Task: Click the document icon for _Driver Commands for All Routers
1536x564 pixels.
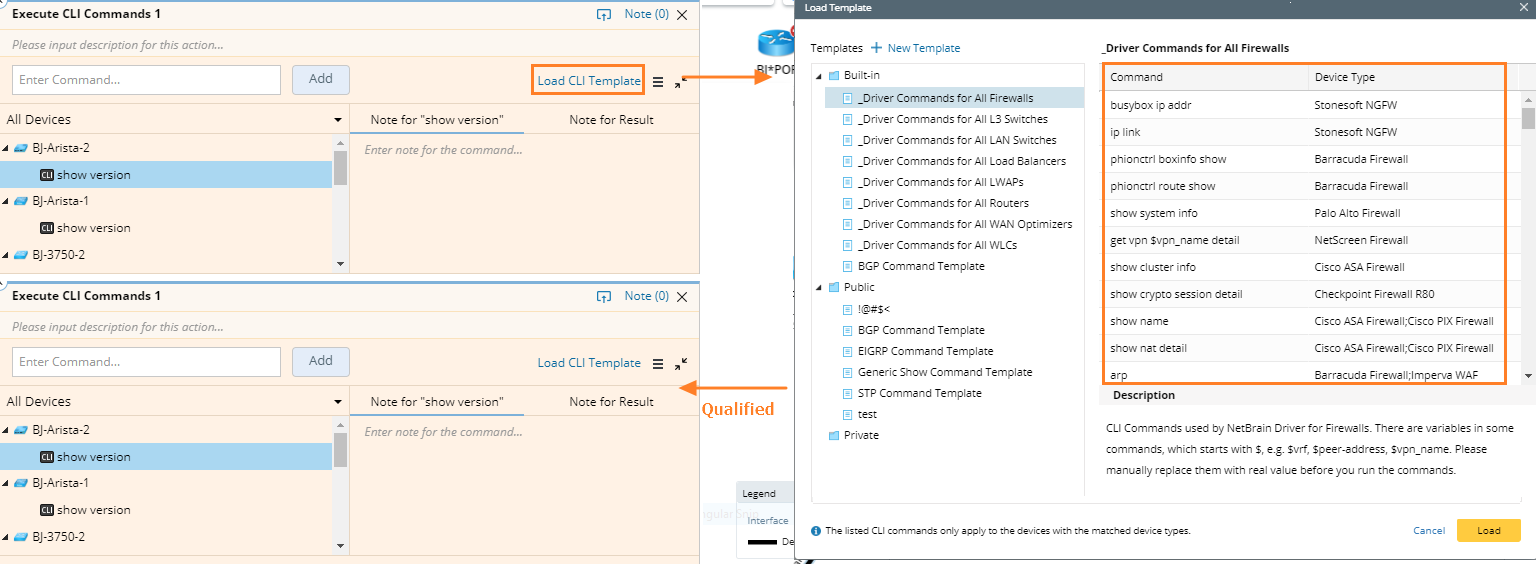Action: coord(847,203)
